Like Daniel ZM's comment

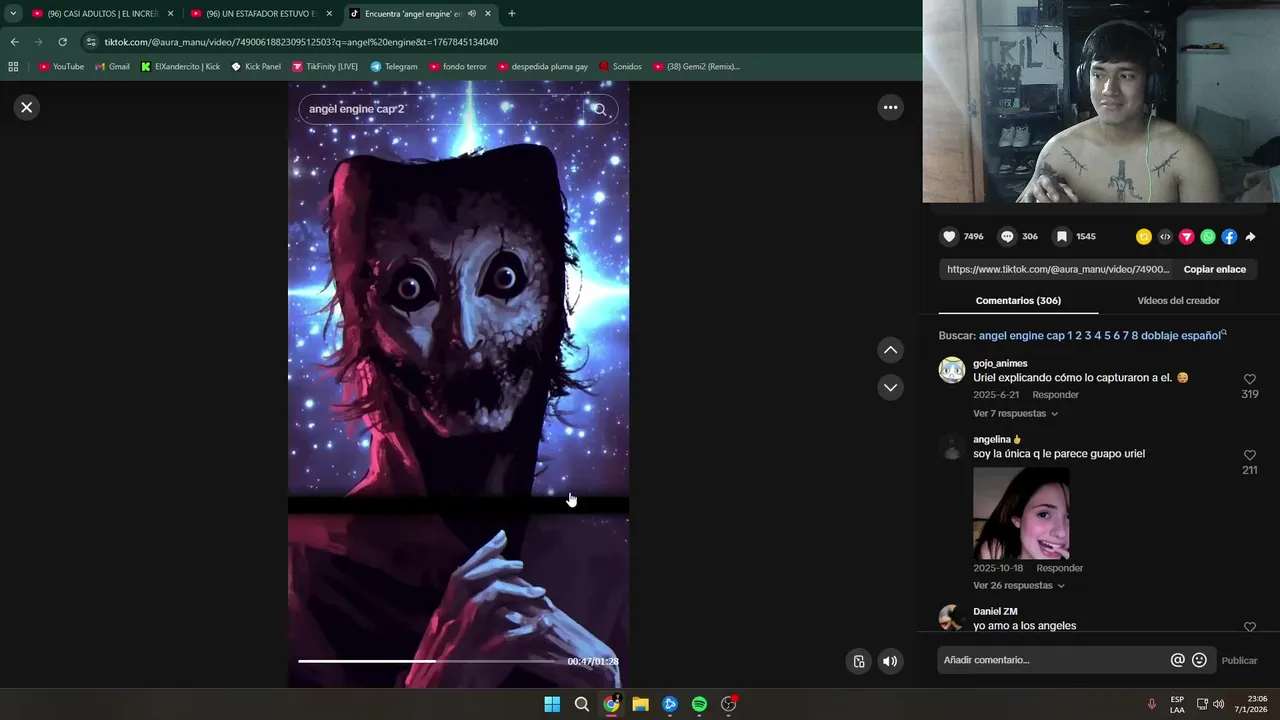pyautogui.click(x=1249, y=627)
